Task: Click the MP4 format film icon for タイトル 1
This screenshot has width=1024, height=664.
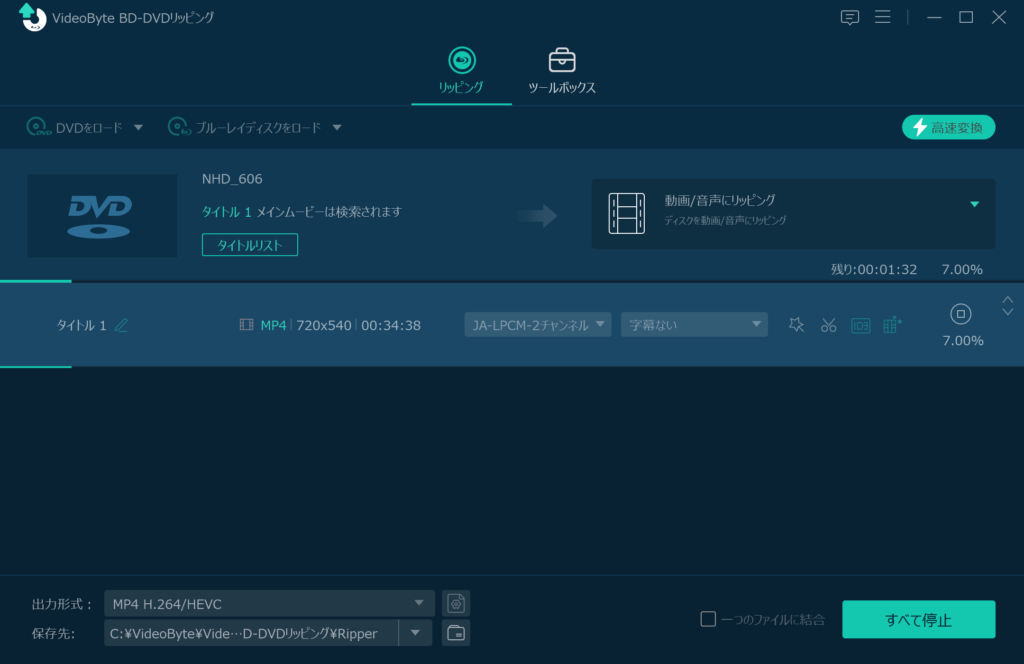Action: 246,324
